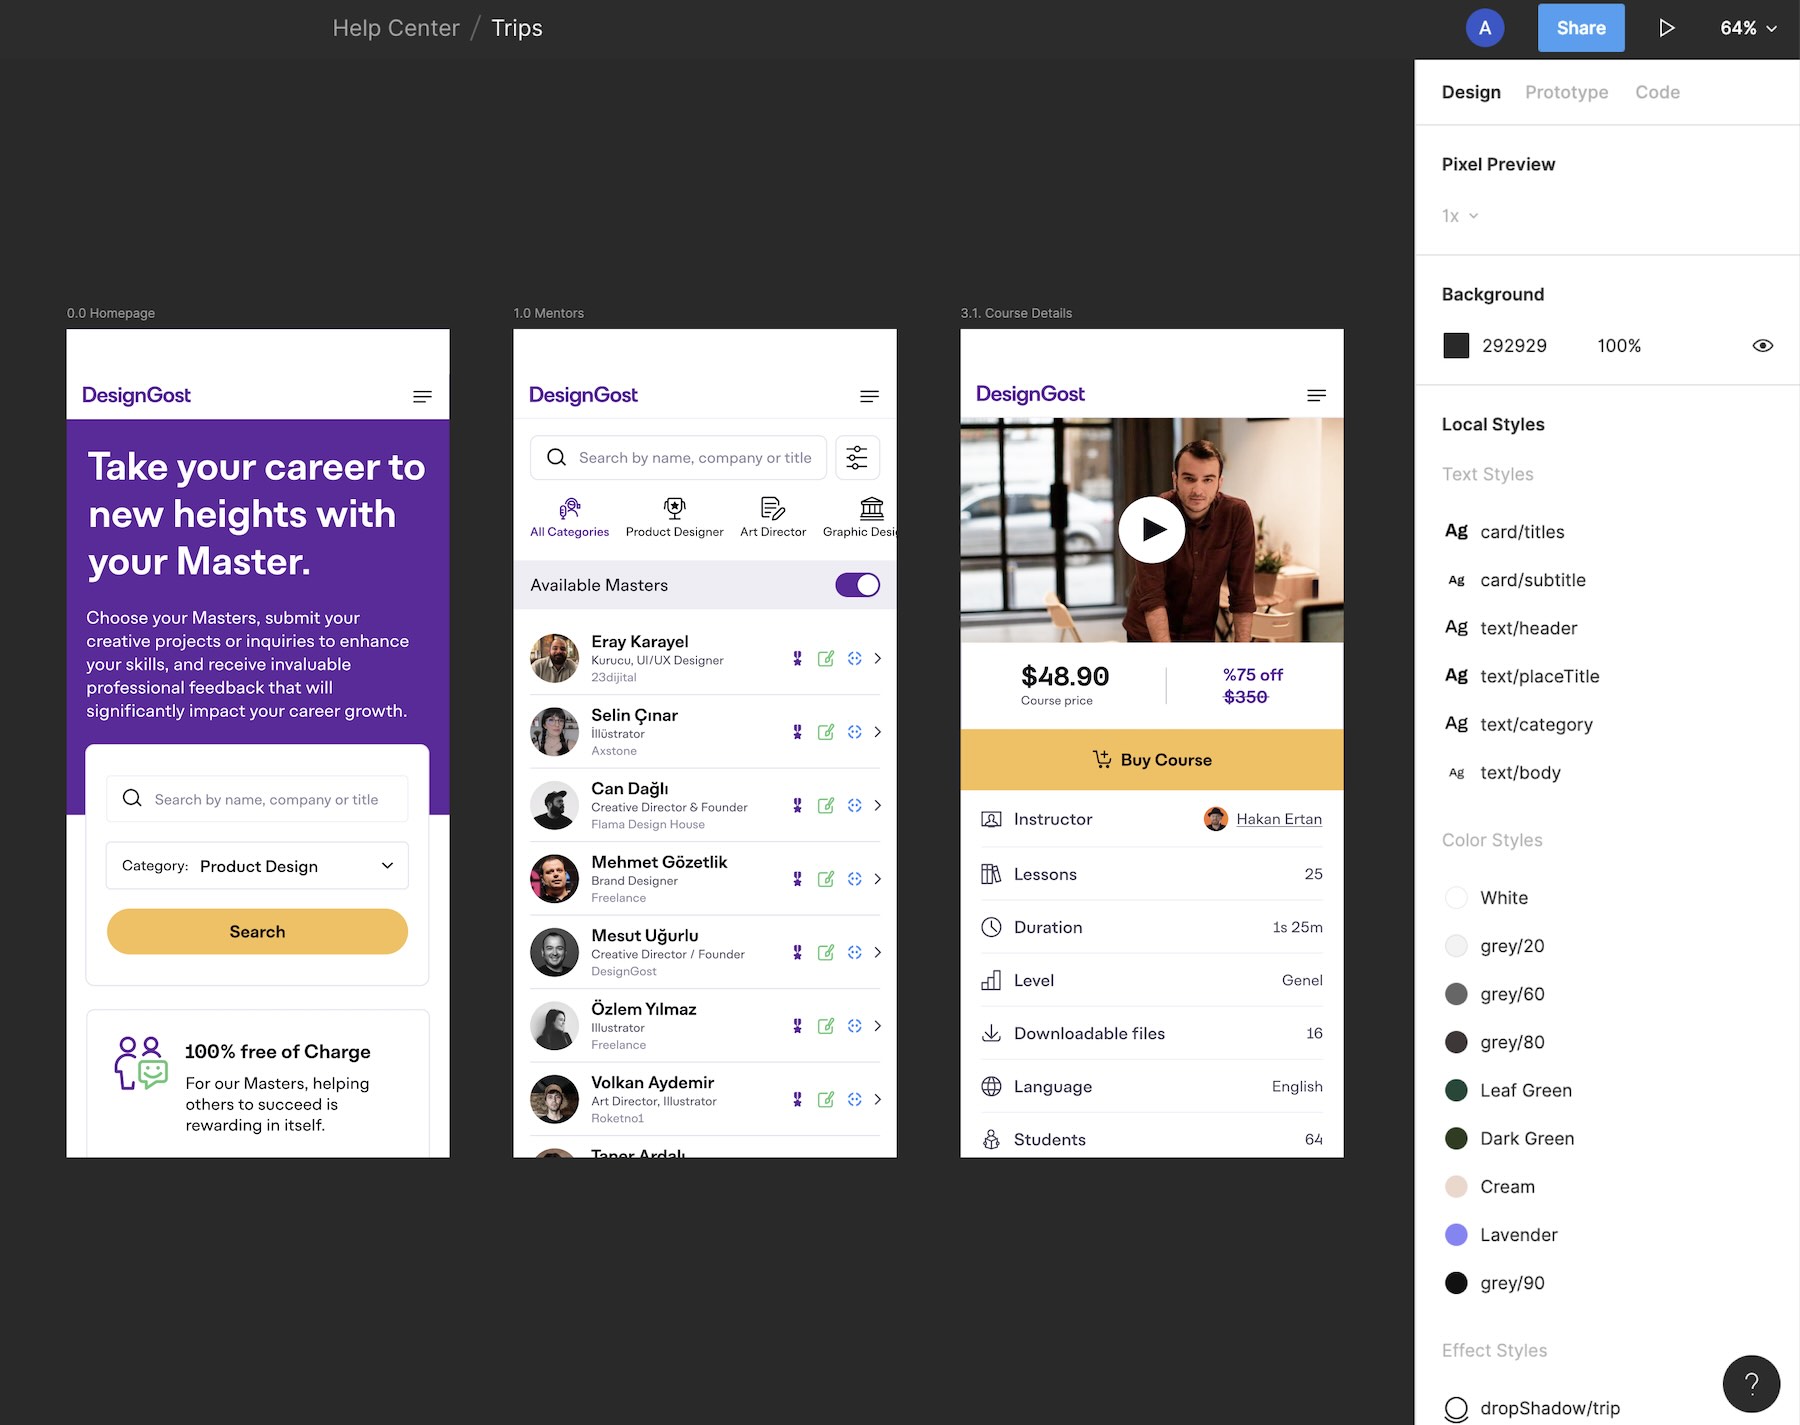Select the Product Designer category icon
1800x1425 pixels.
coord(674,509)
